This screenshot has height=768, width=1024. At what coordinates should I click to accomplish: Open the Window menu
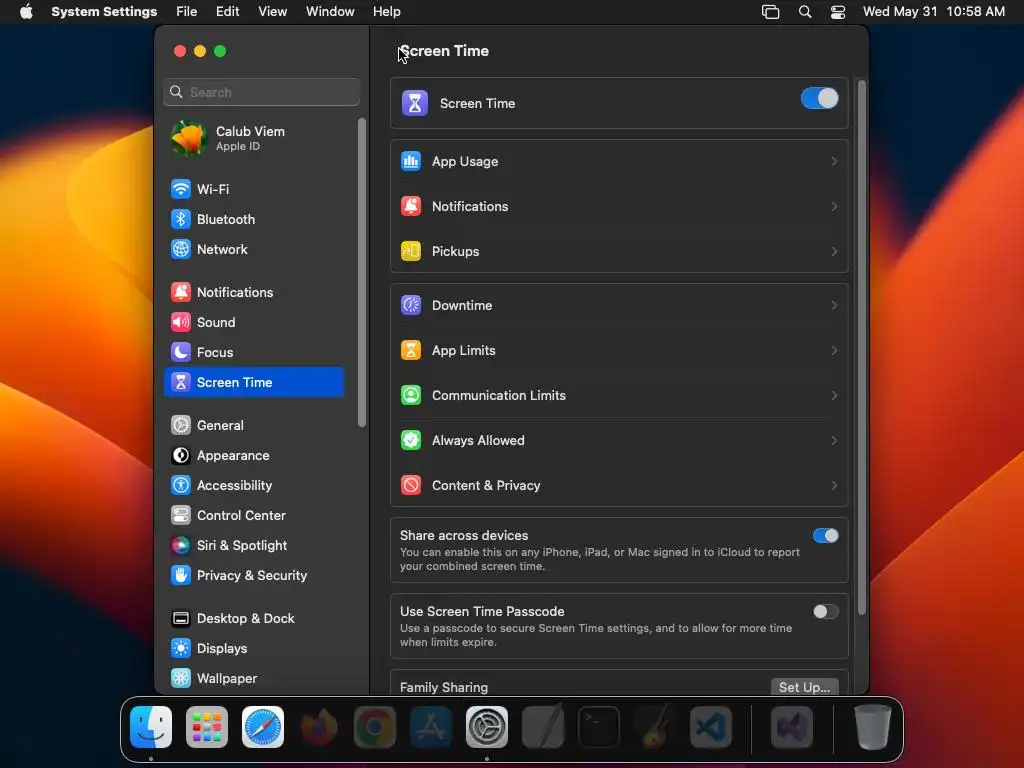click(330, 12)
